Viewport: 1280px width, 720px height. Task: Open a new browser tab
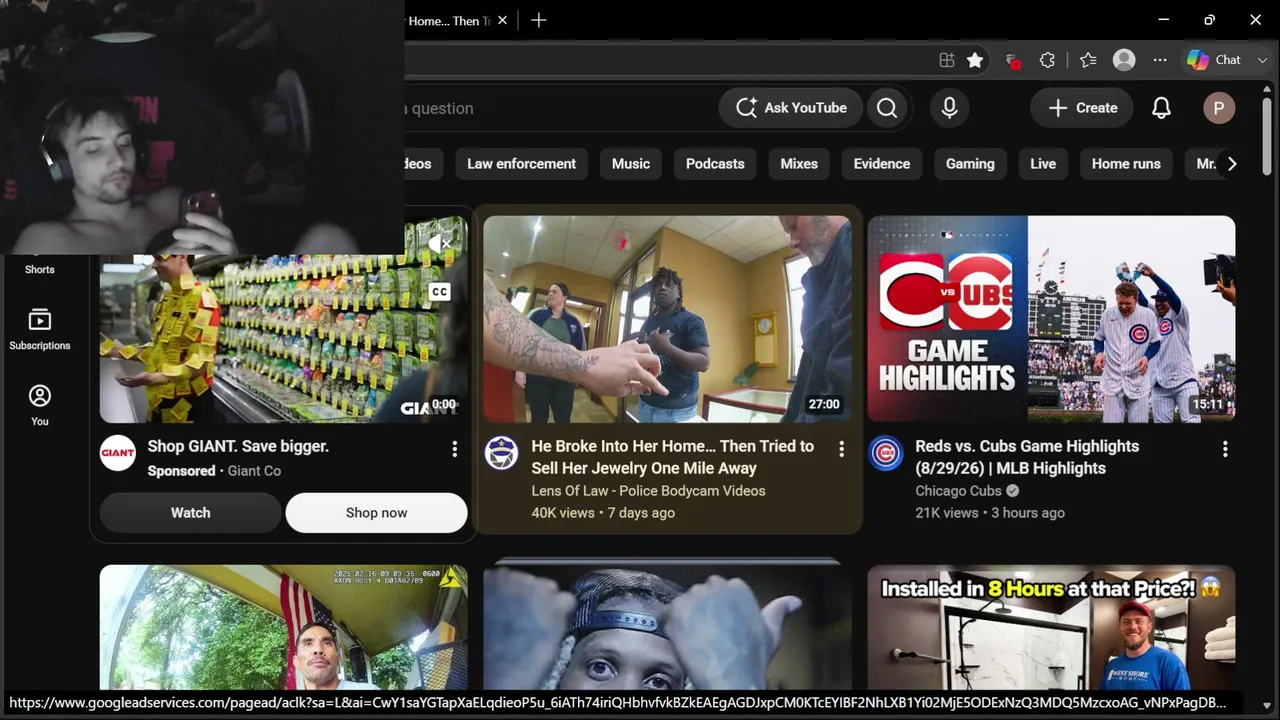pyautogui.click(x=538, y=20)
